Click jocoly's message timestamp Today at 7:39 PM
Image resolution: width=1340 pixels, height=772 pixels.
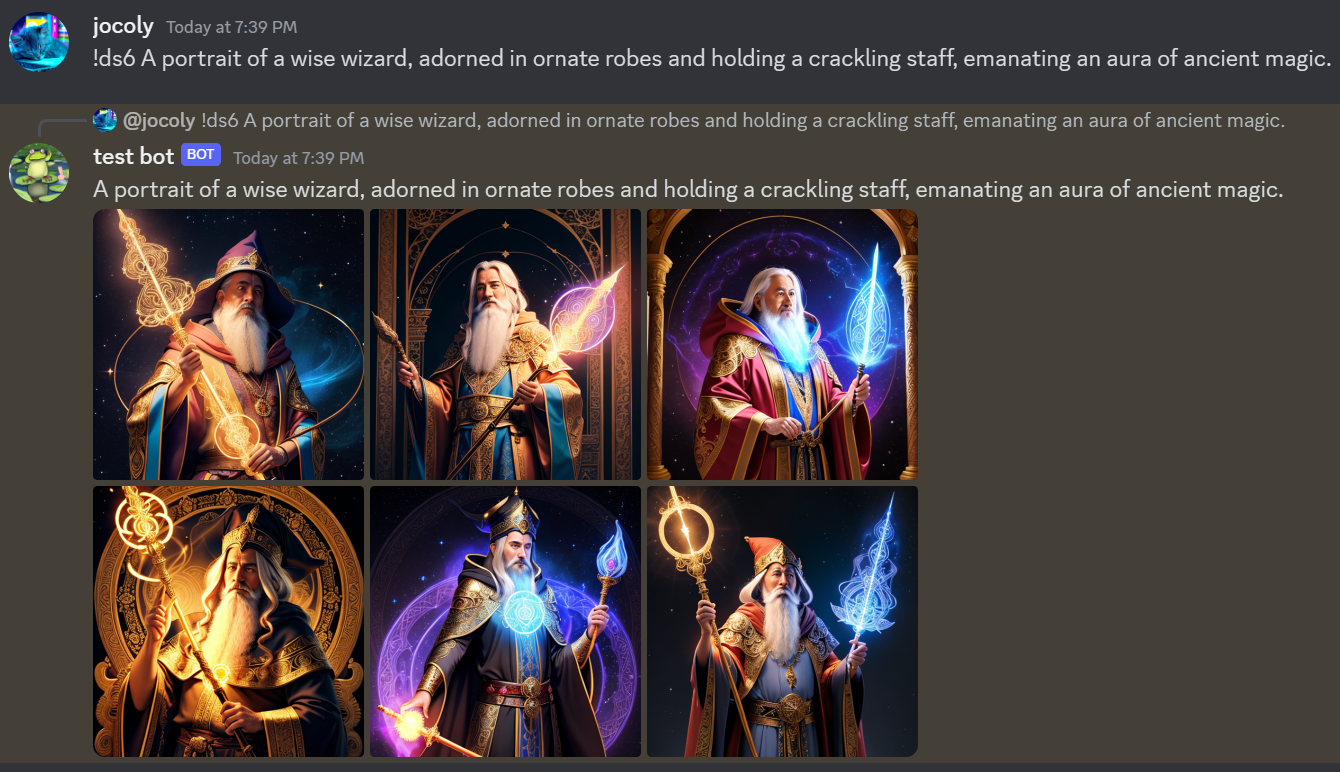click(x=231, y=27)
